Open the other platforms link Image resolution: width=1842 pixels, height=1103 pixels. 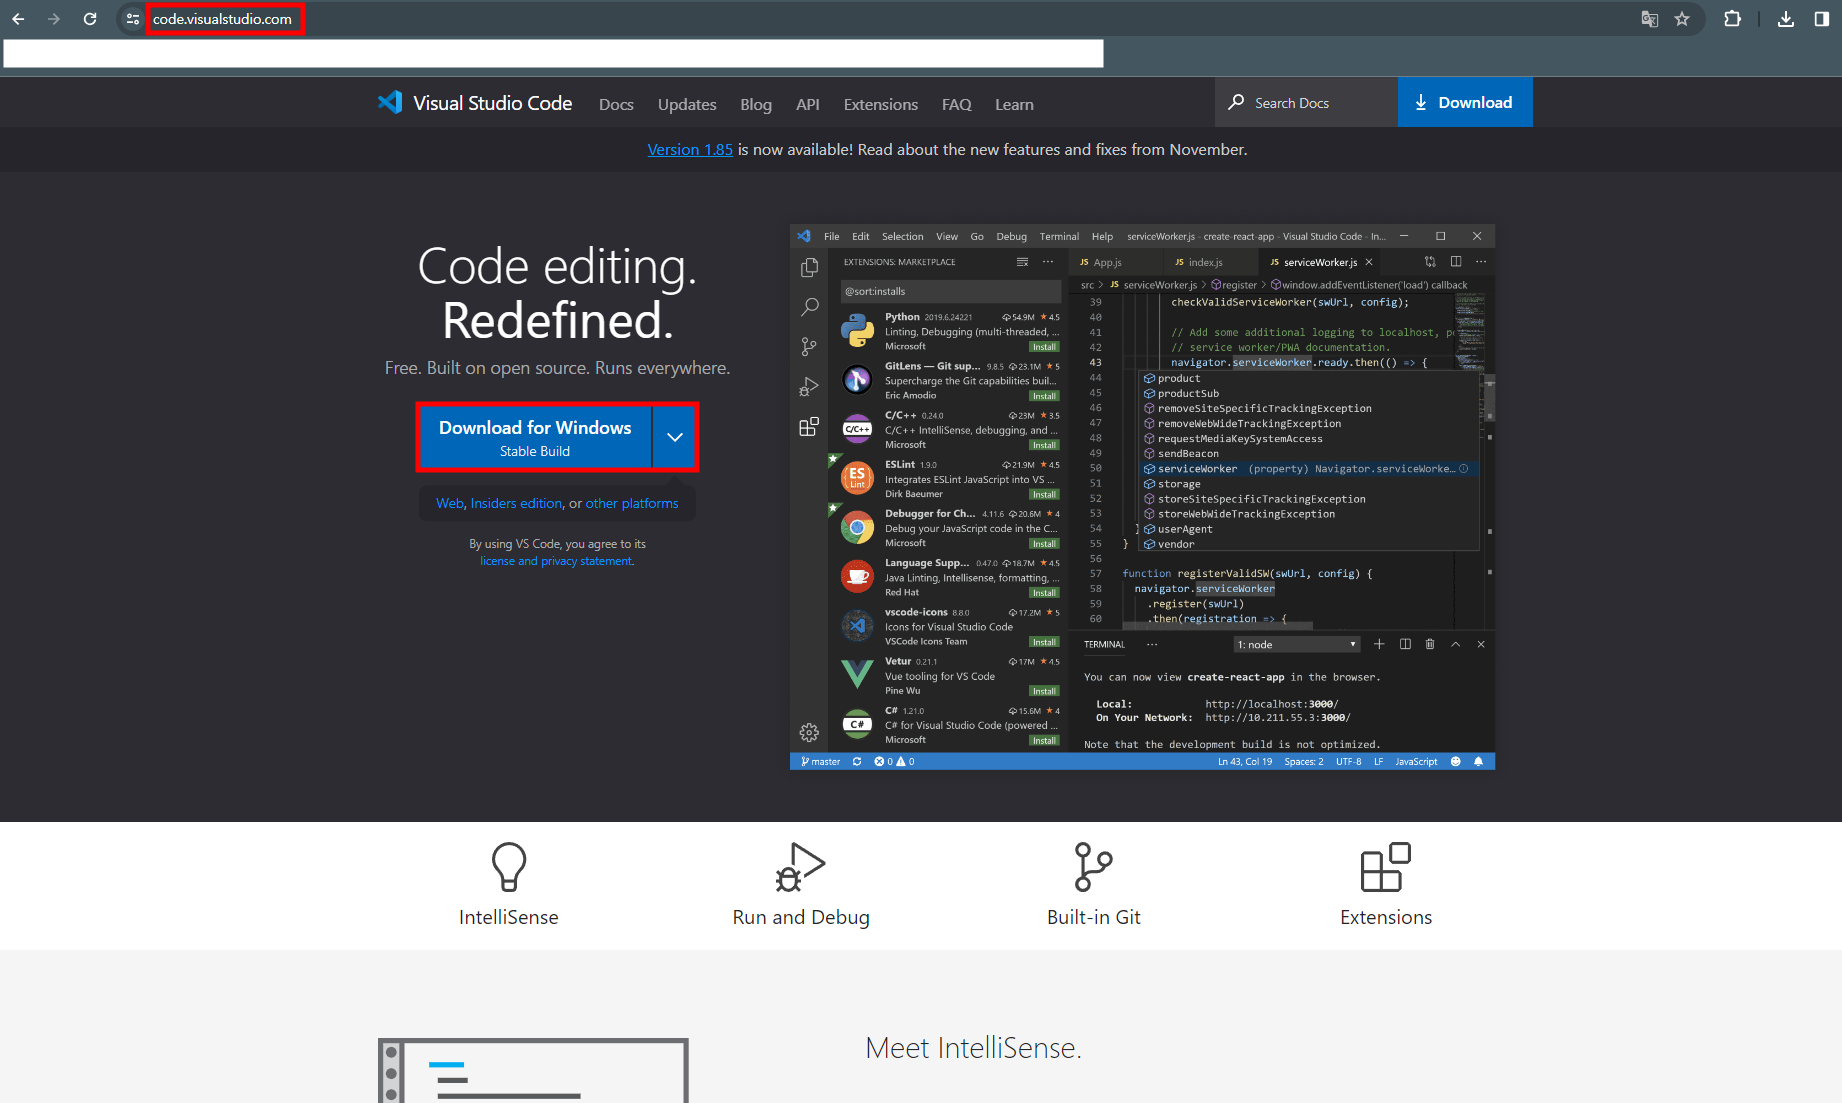tap(632, 503)
